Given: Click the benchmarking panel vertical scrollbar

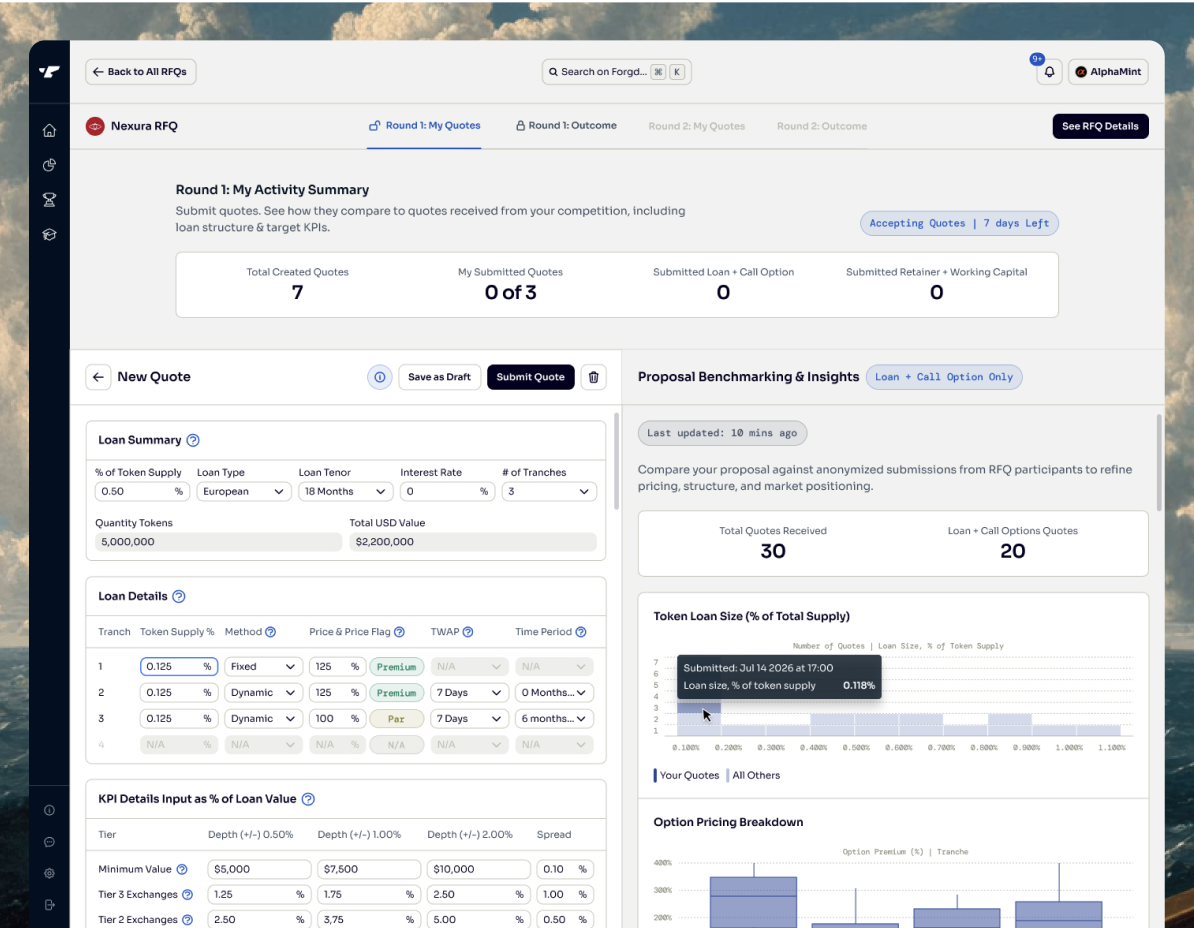Looking at the screenshot, I should pyautogui.click(x=1158, y=463).
